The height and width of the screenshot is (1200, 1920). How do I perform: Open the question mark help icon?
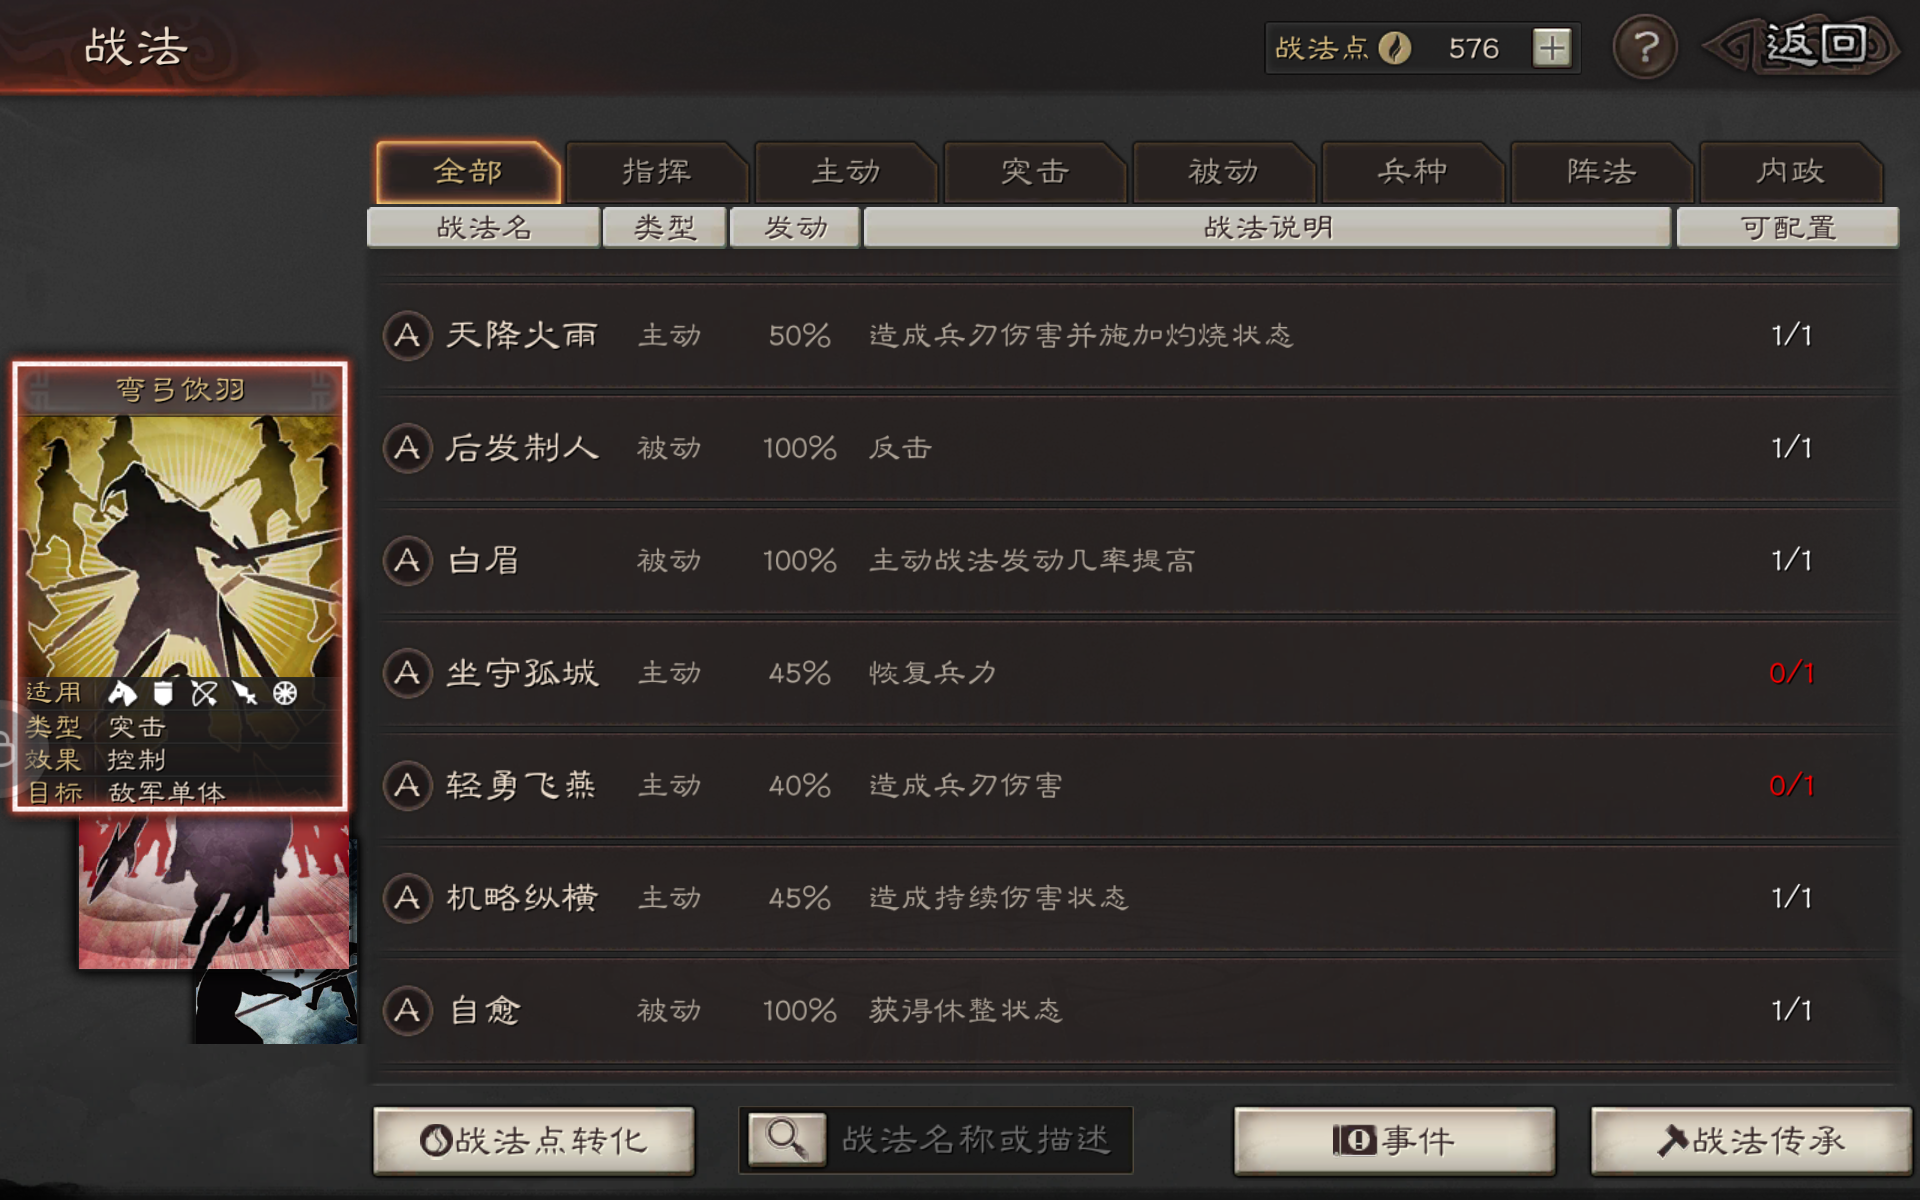click(1645, 47)
